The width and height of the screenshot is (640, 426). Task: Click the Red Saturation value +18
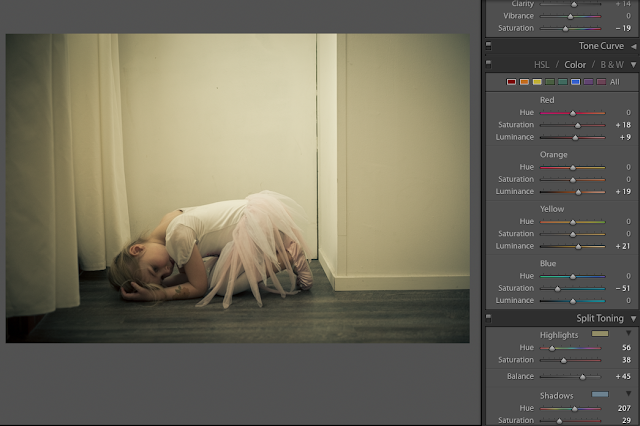point(623,125)
